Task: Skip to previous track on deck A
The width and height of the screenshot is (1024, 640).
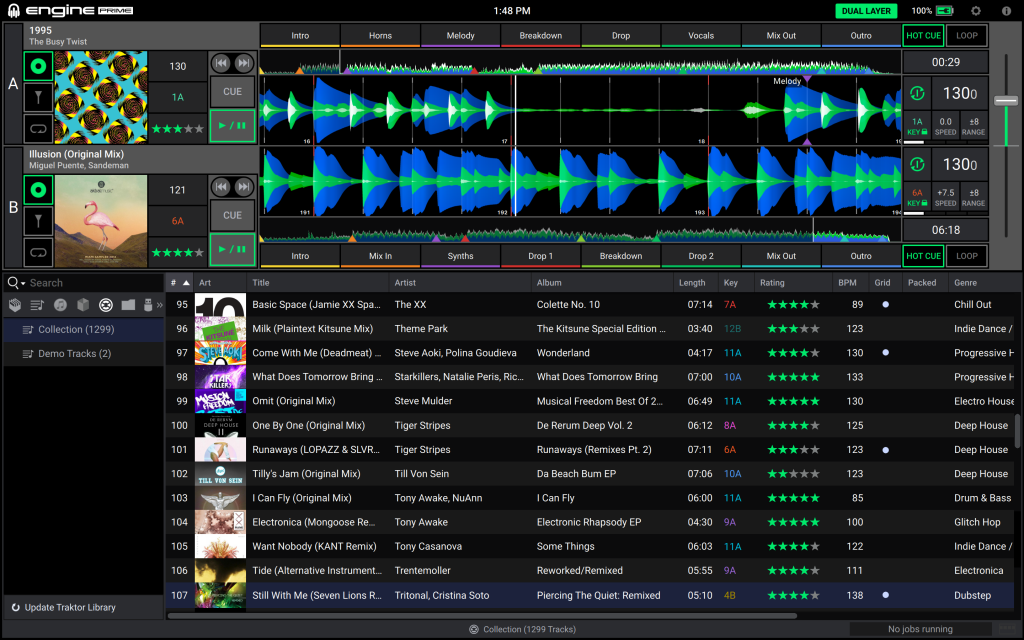Action: tap(221, 63)
